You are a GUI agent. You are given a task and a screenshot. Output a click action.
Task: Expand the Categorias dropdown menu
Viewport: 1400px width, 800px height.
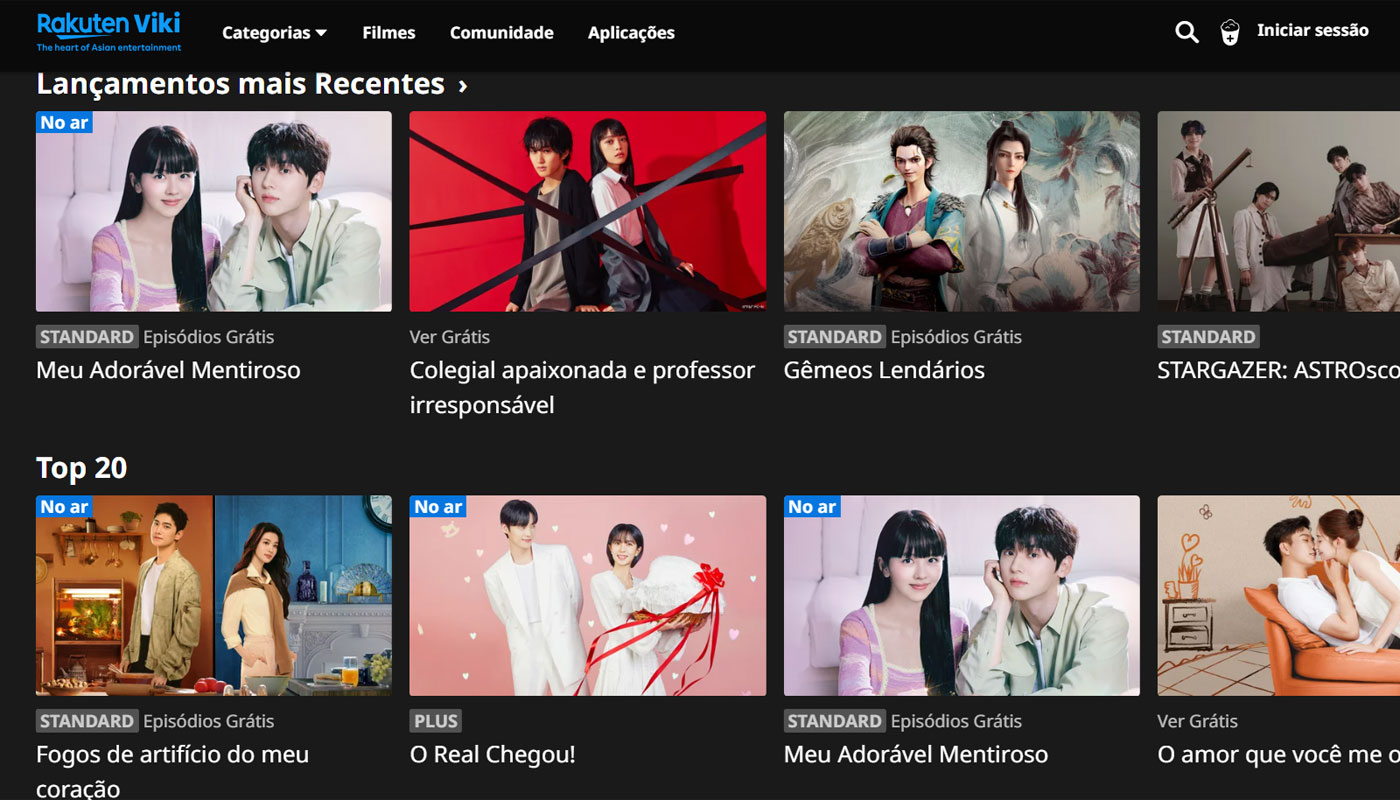(x=274, y=33)
